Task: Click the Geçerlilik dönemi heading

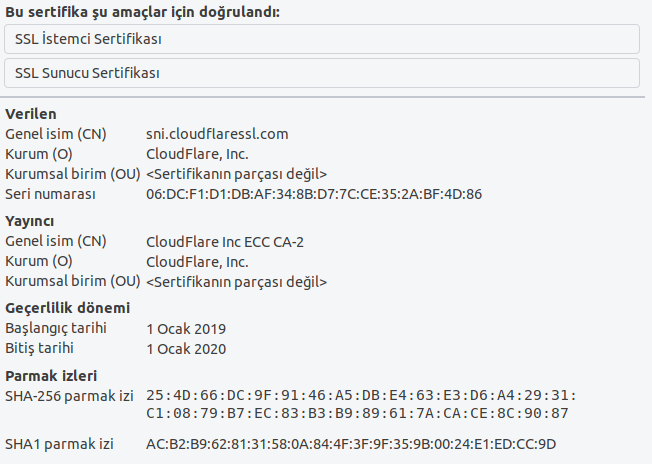Action: [68, 308]
